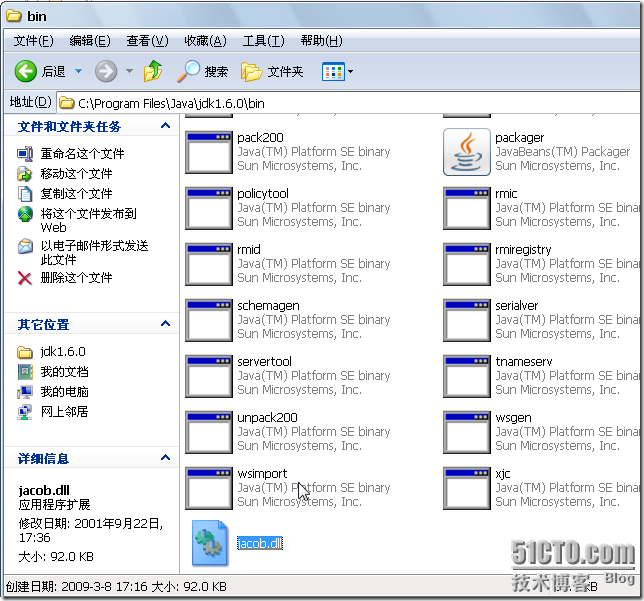
Task: Click the rmiregistry file name
Action: (x=523, y=249)
